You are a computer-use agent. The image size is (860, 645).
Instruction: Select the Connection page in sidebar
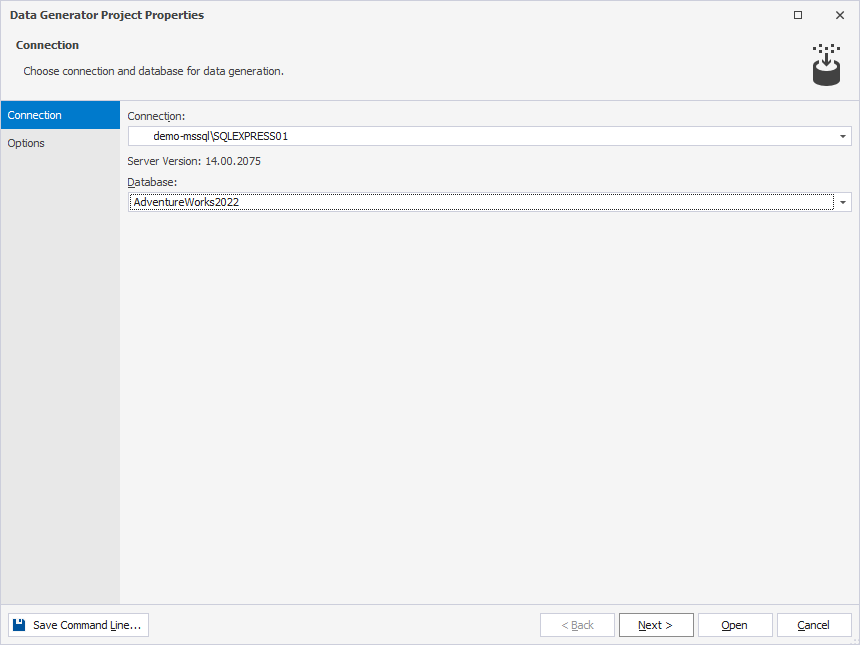[x=60, y=115]
